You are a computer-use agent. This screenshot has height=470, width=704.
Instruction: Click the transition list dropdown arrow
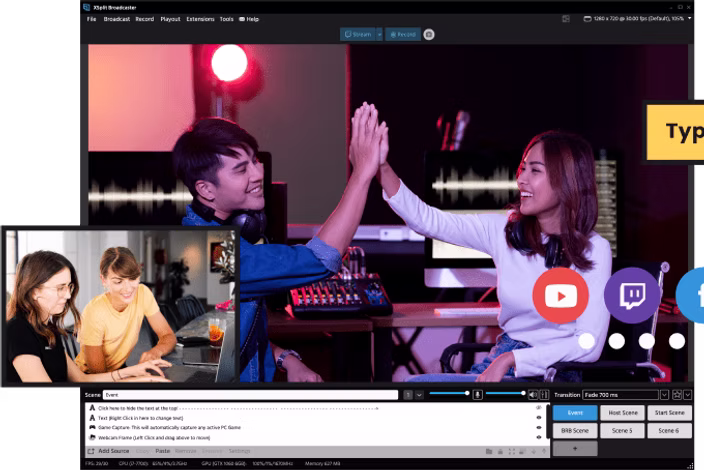pyautogui.click(x=664, y=395)
